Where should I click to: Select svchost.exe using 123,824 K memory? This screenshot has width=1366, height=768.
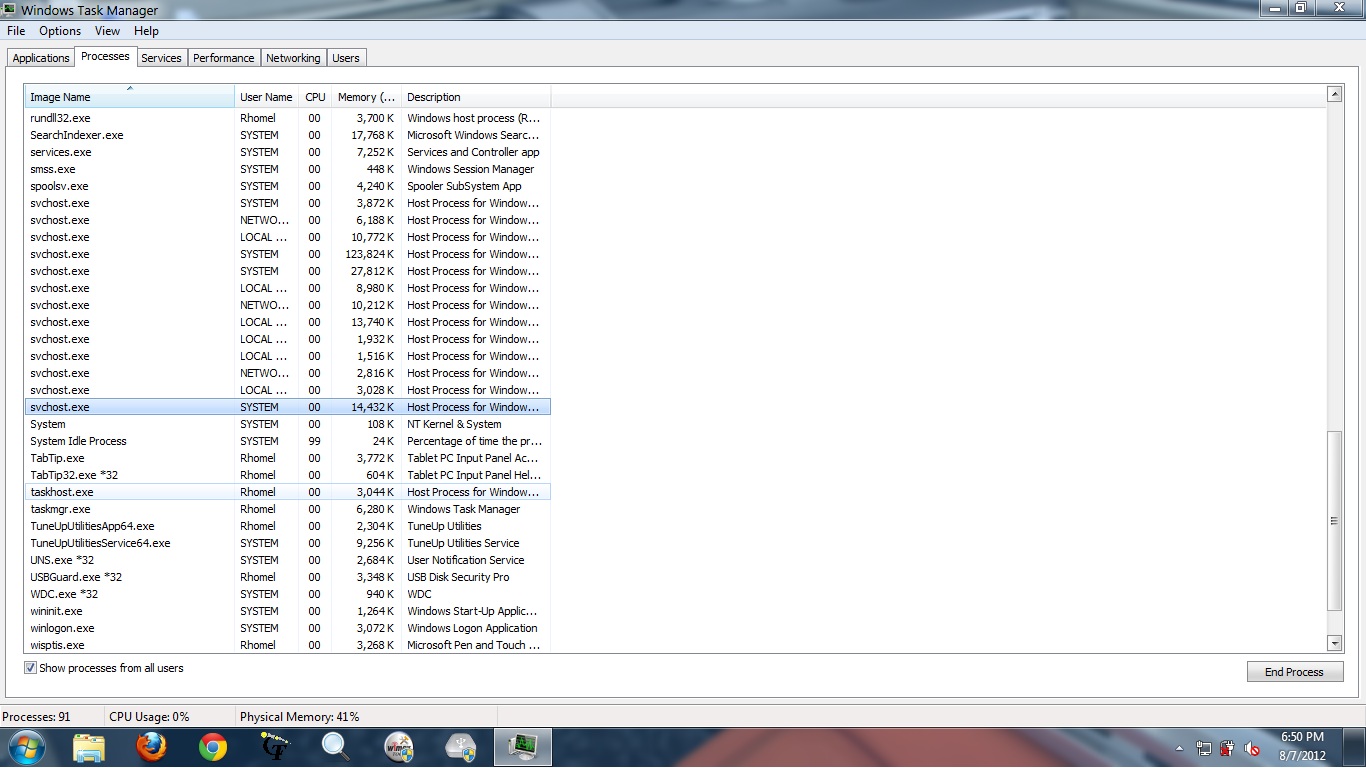coord(287,254)
